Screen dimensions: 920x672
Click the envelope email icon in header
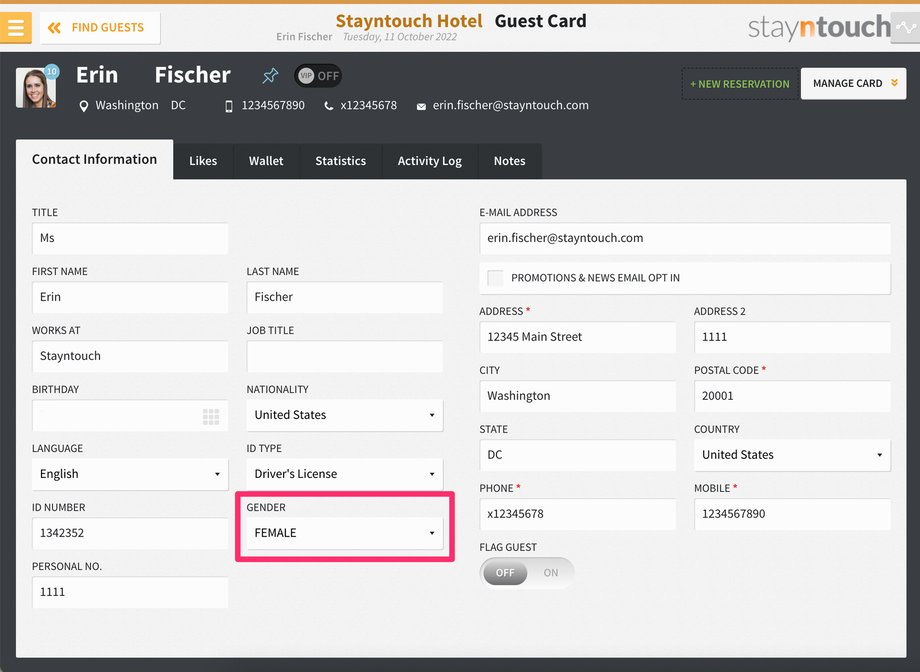coord(421,107)
